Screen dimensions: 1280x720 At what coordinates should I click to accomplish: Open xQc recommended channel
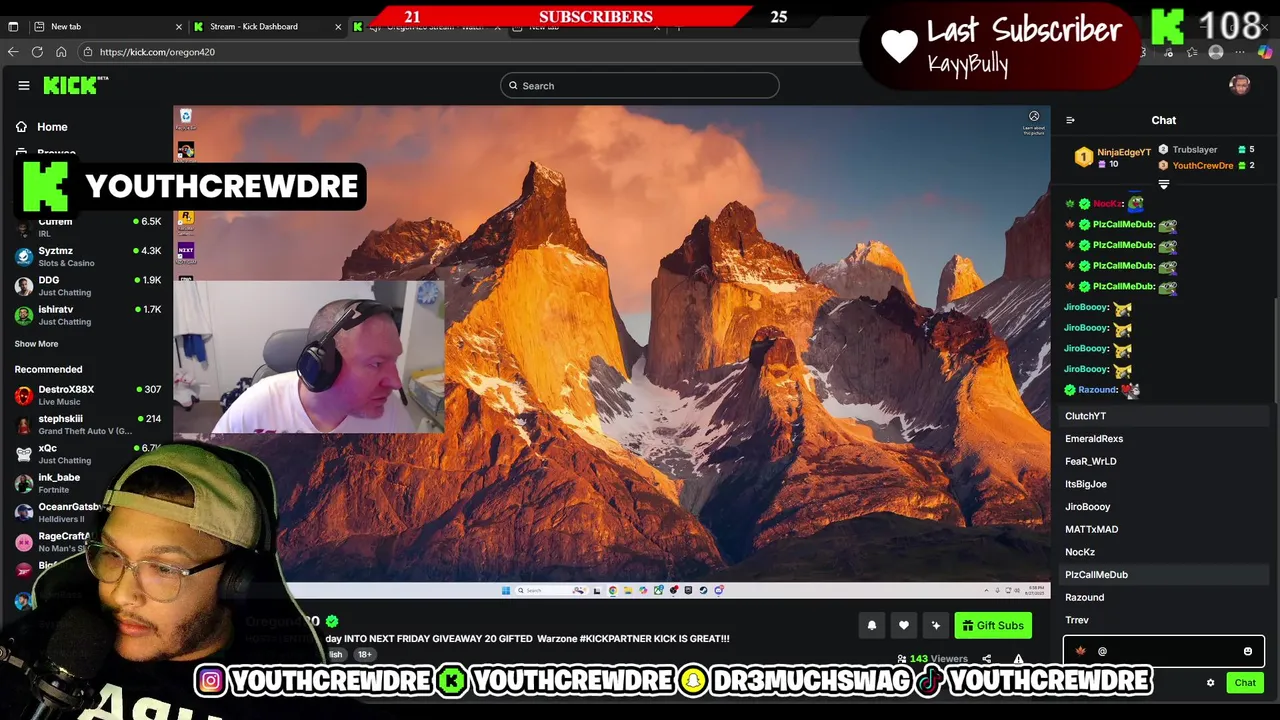pyautogui.click(x=88, y=453)
